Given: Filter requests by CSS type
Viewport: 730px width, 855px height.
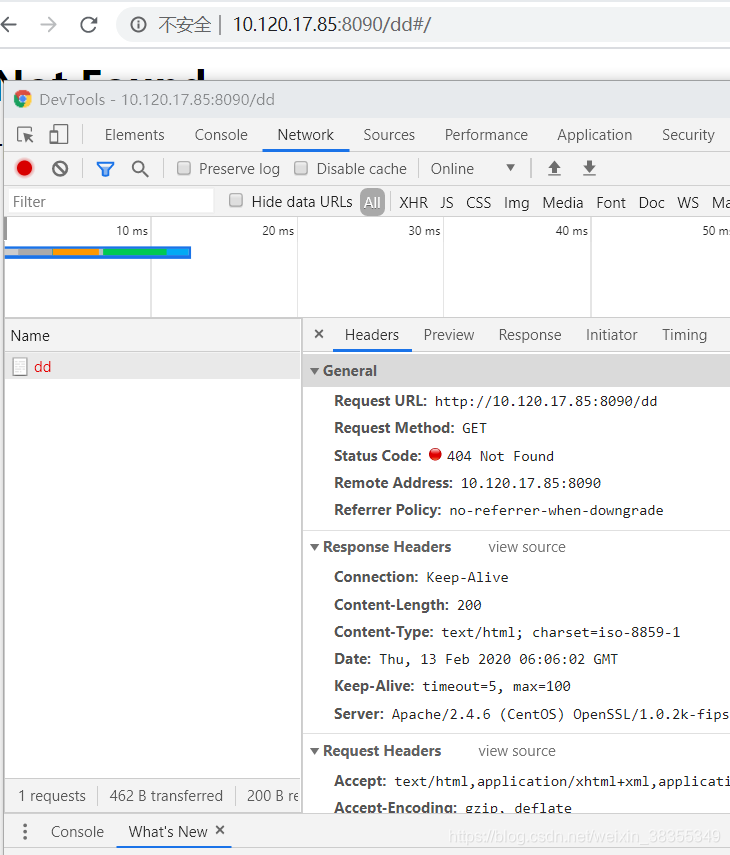Looking at the screenshot, I should 478,202.
